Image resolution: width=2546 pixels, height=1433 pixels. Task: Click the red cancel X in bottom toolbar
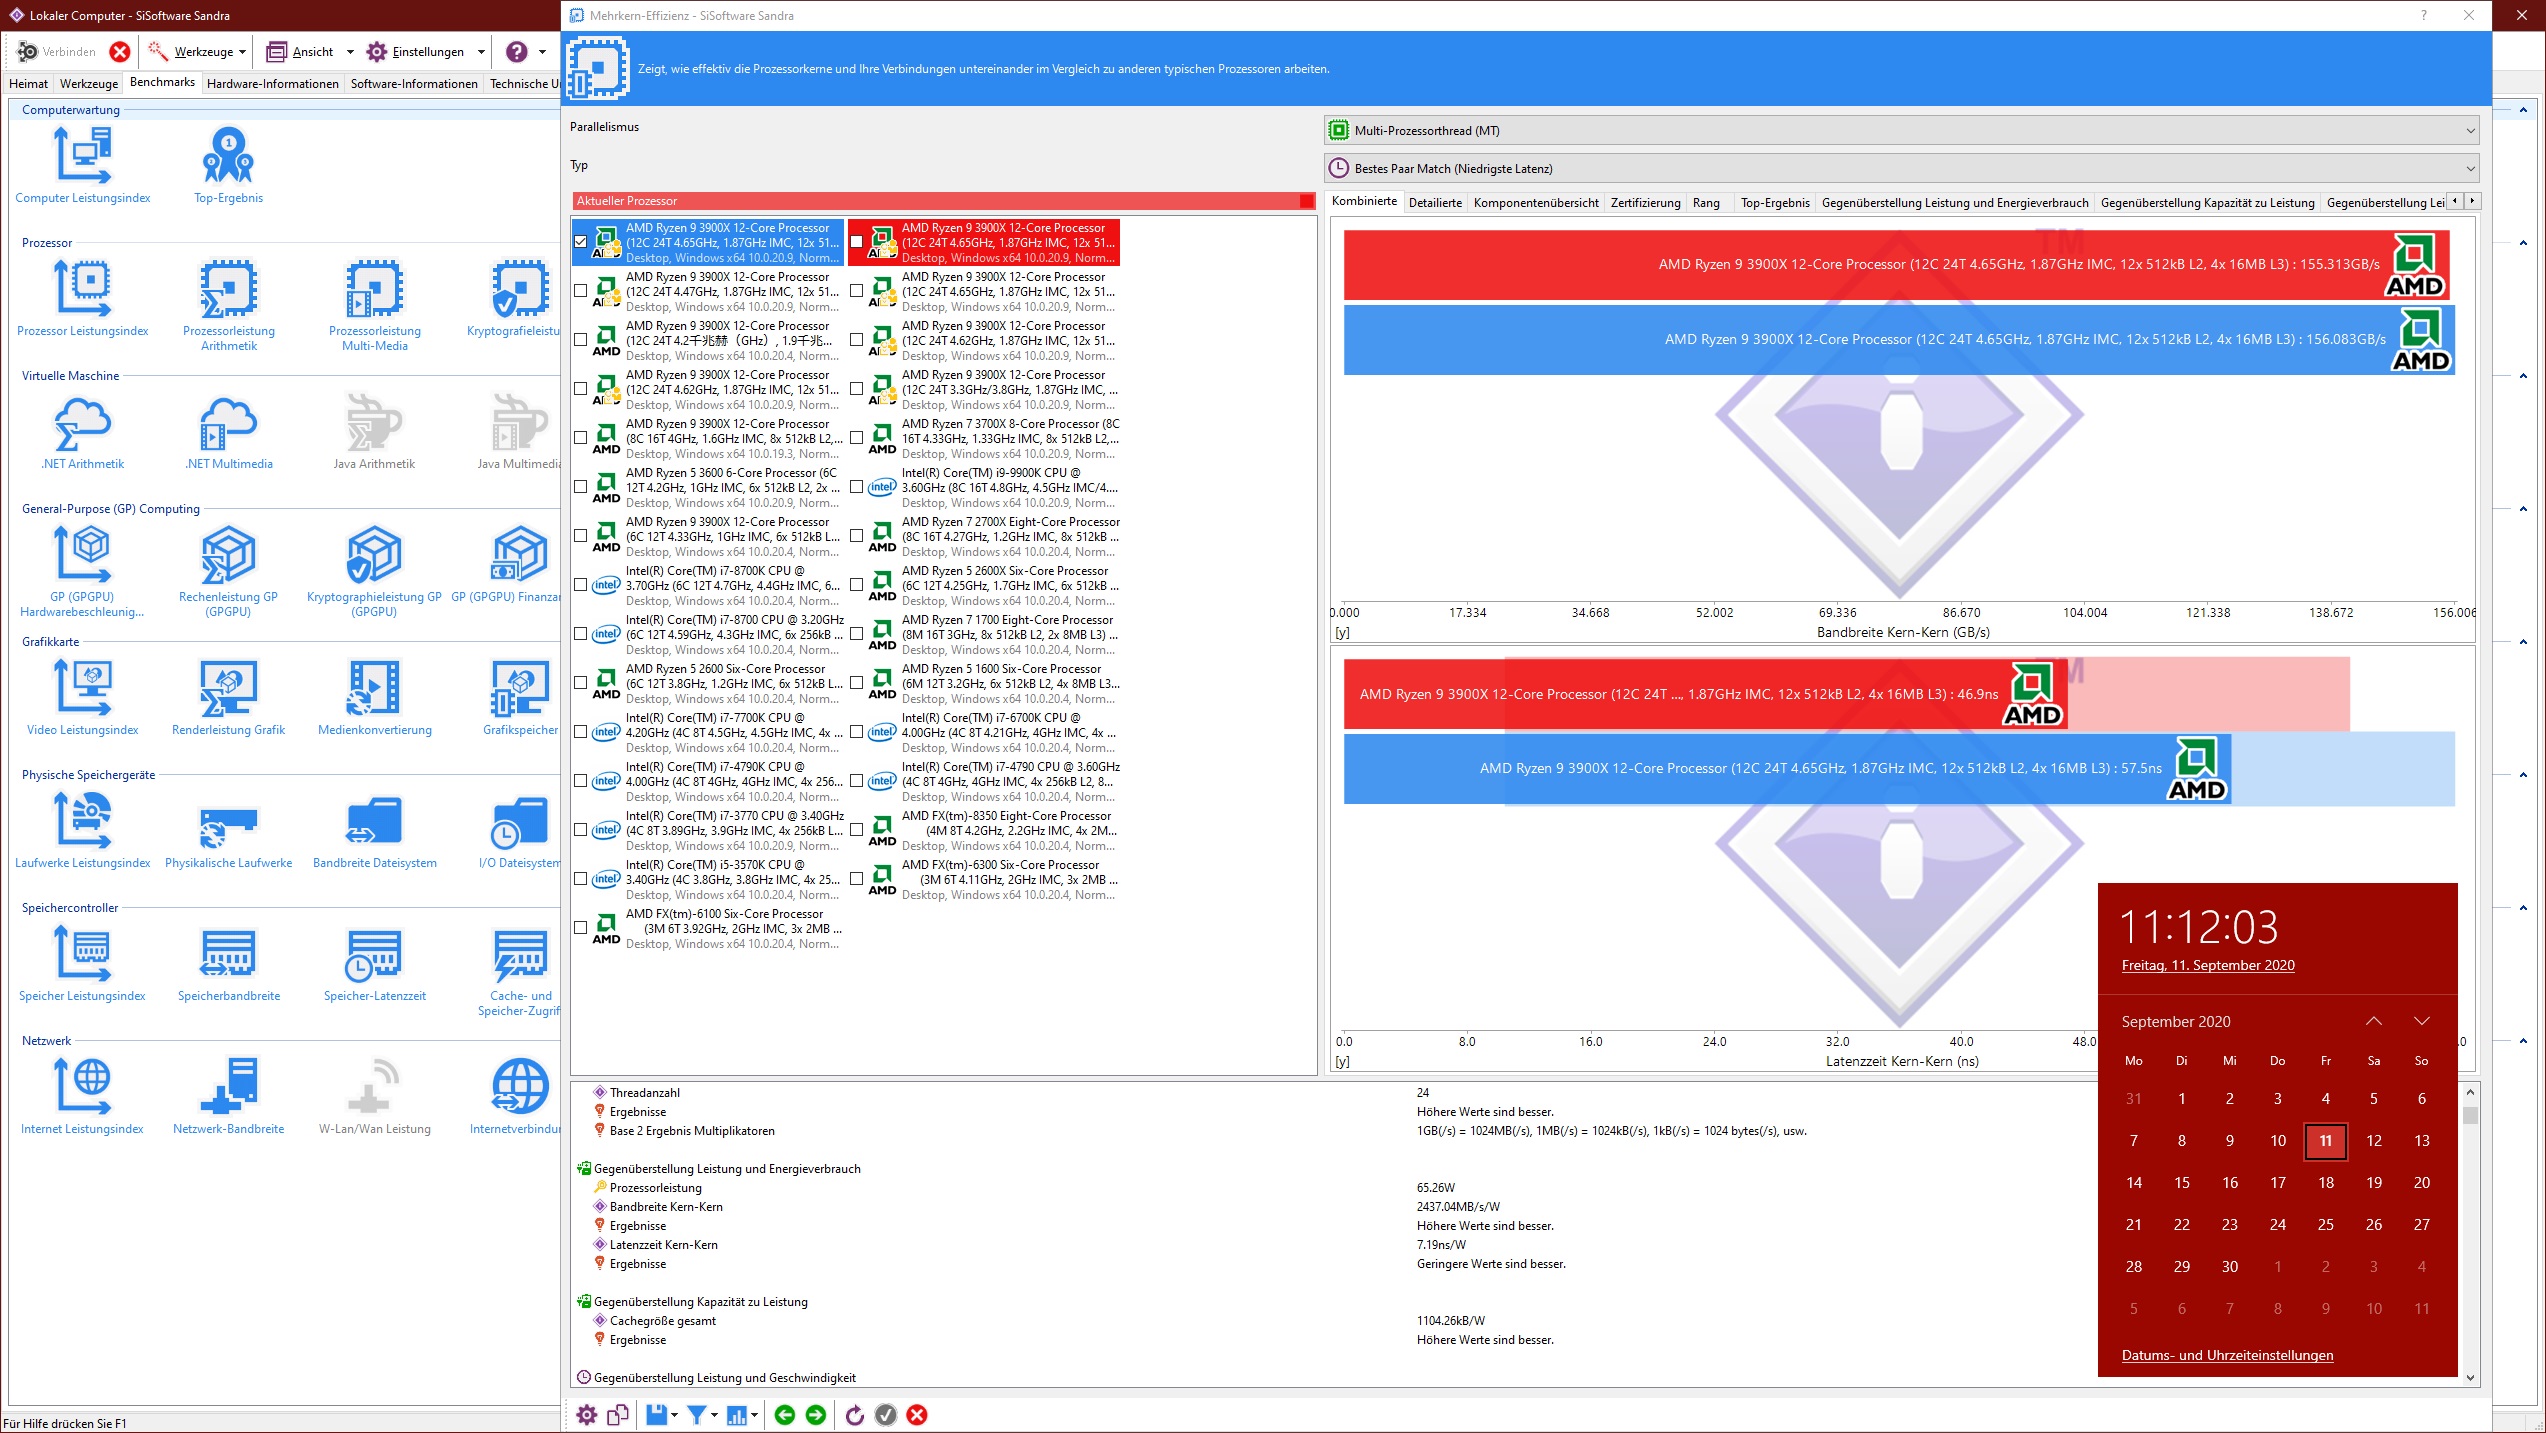916,1414
